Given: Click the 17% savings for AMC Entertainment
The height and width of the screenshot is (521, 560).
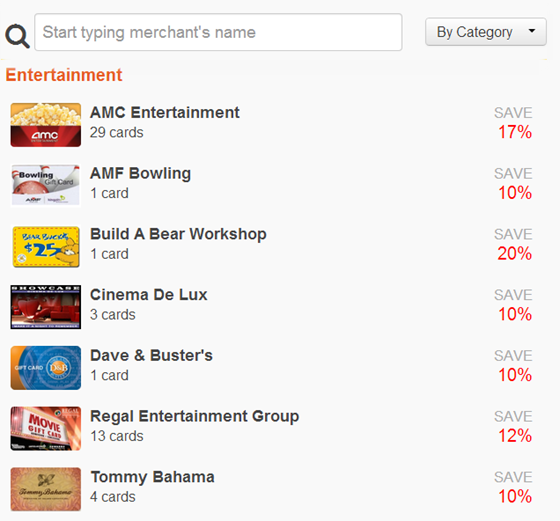Looking at the screenshot, I should 515,132.
